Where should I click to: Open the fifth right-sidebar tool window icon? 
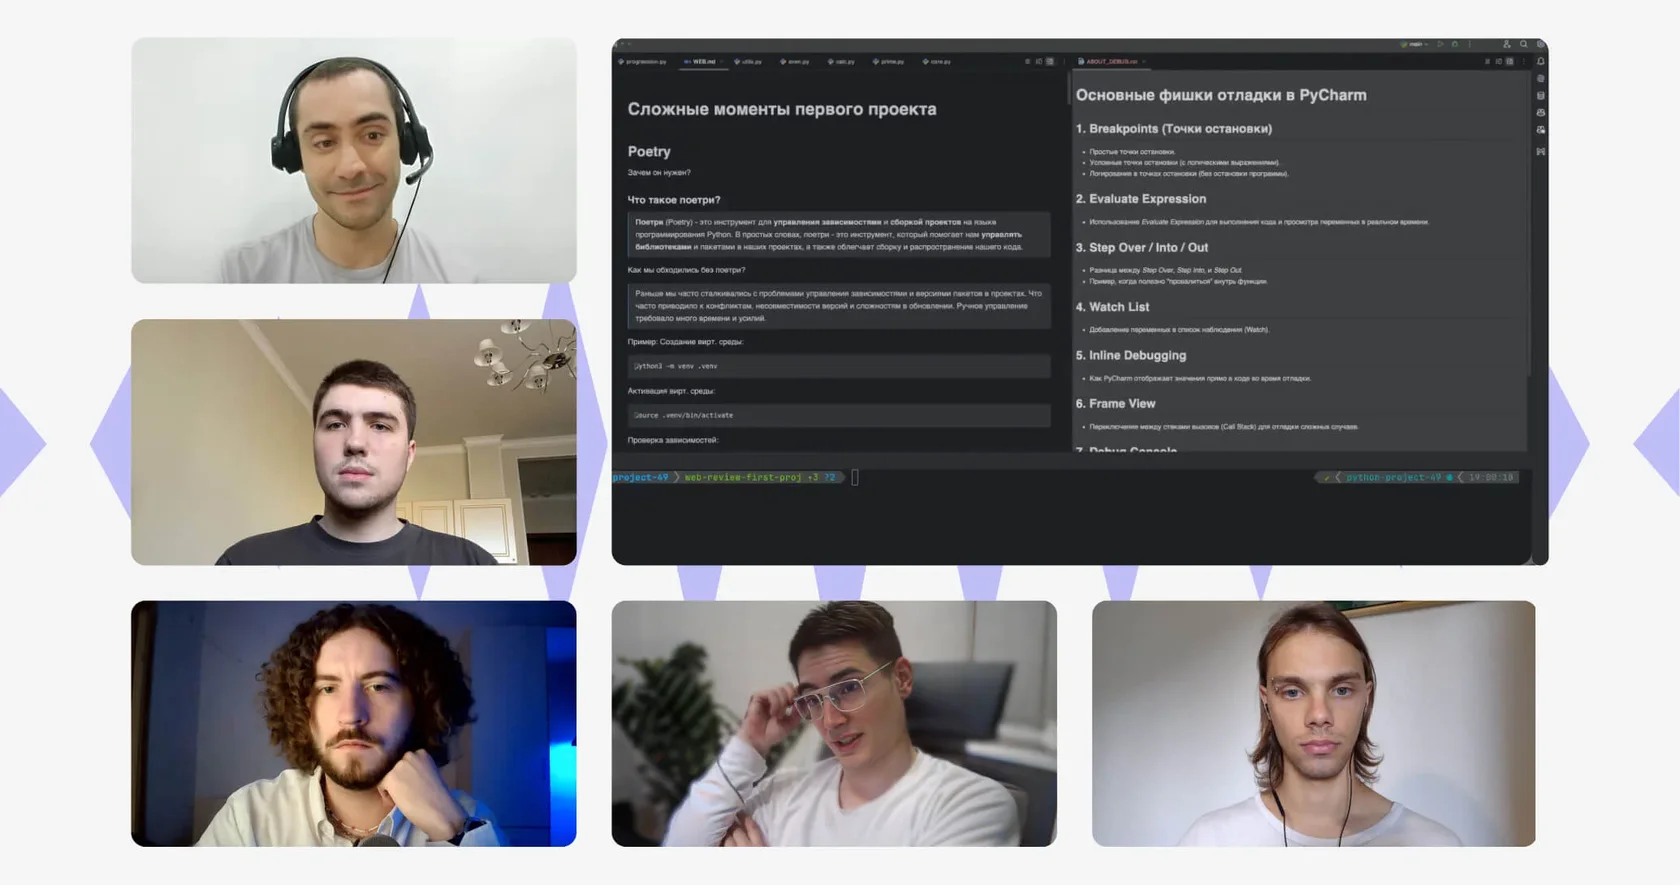coord(1541,130)
